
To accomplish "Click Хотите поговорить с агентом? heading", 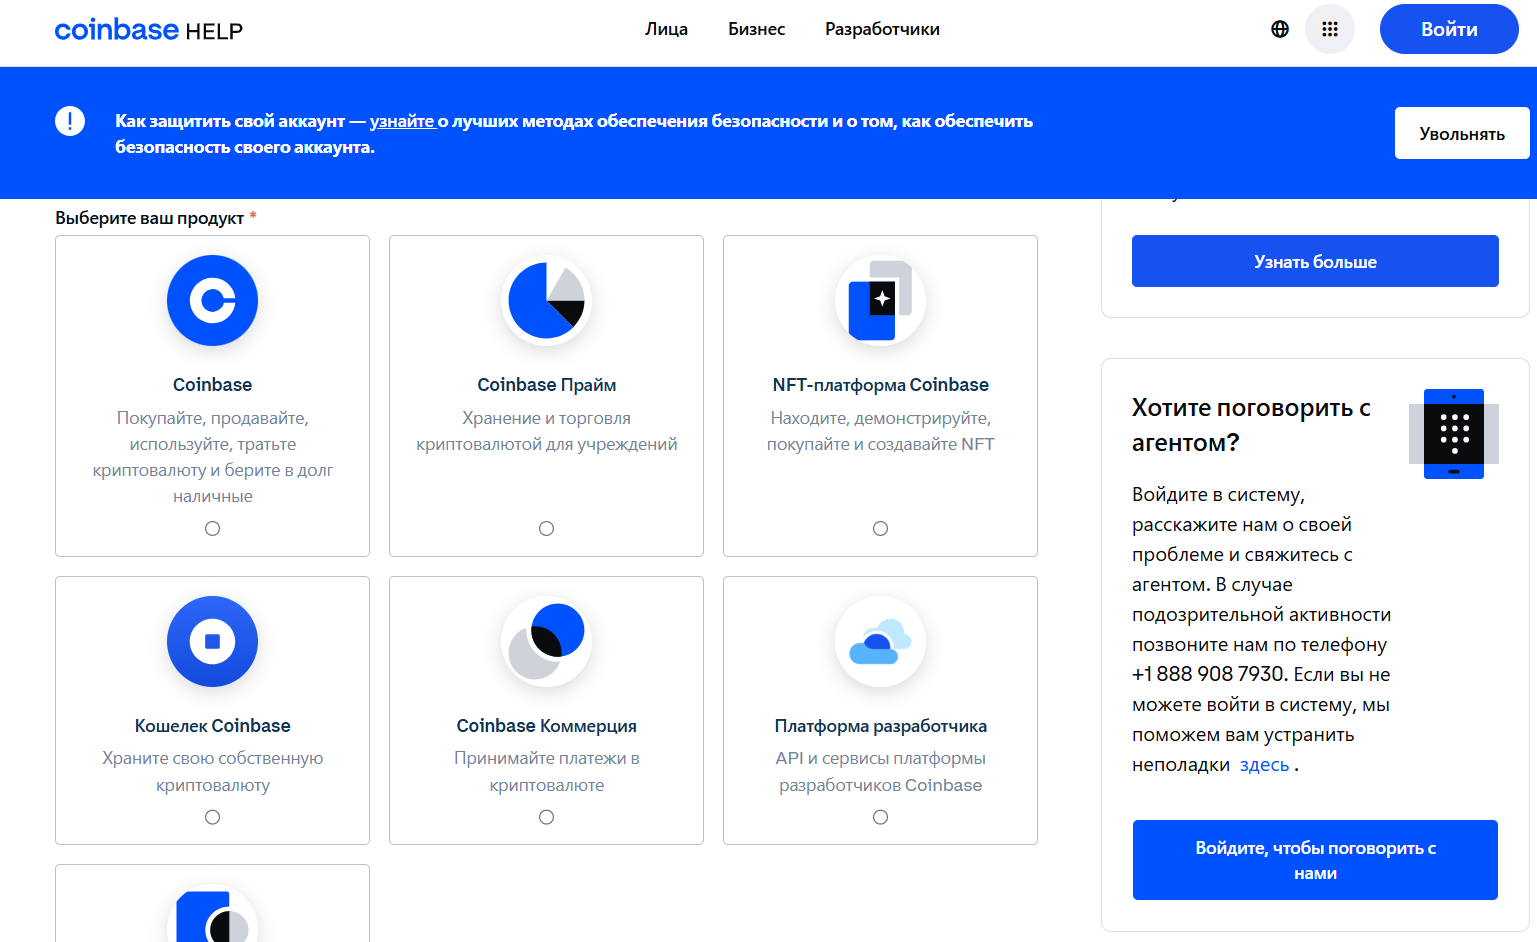I will click(1251, 425).
